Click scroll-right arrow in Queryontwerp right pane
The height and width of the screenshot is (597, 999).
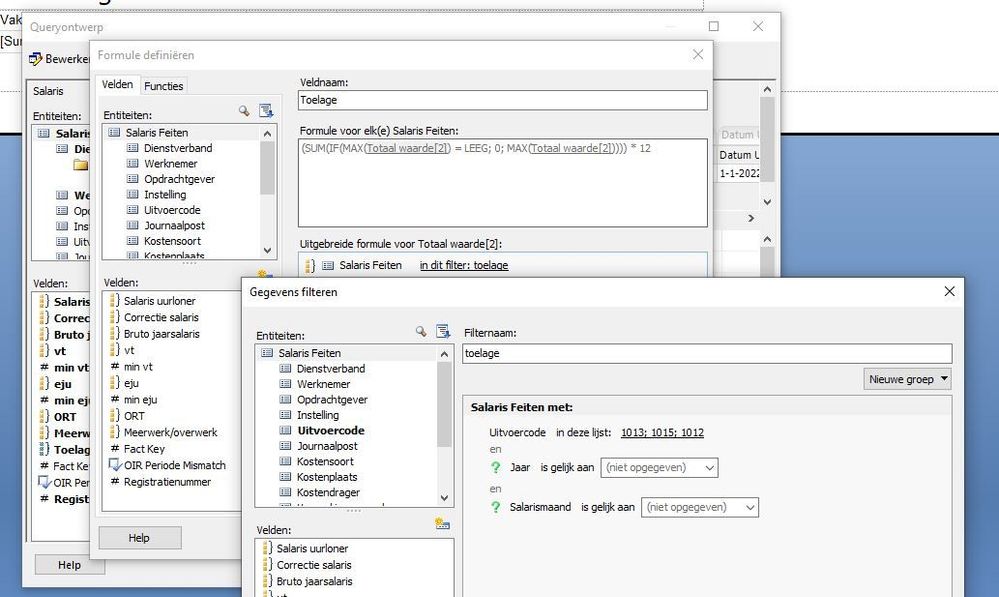pos(751,219)
